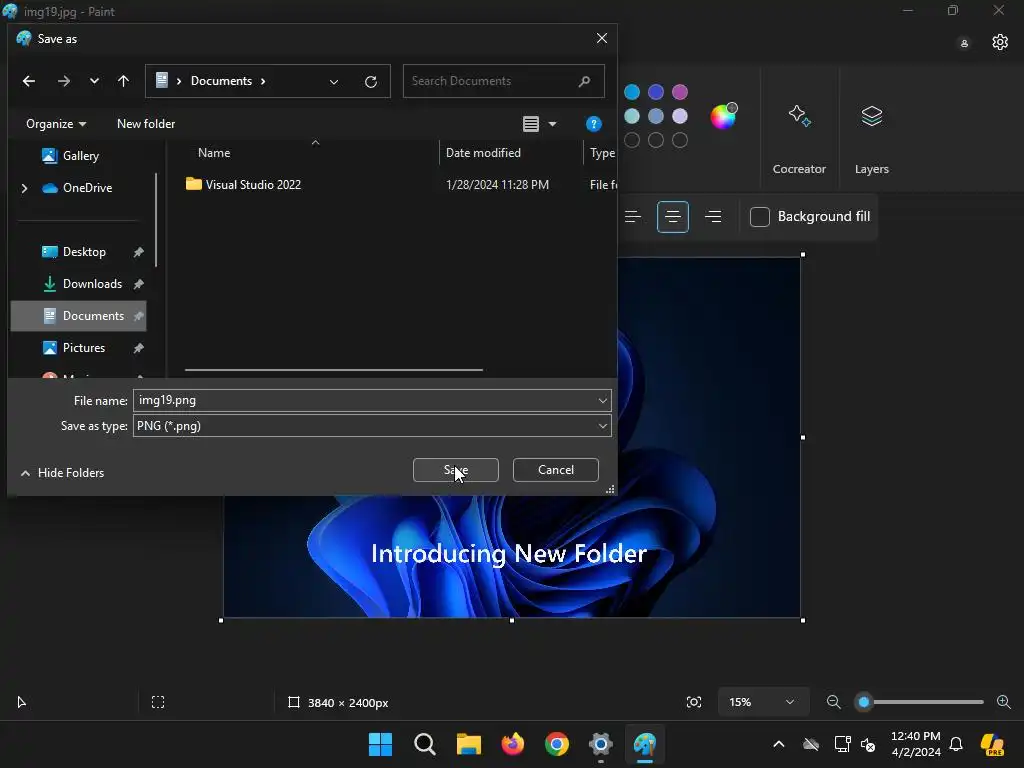This screenshot has height=768, width=1024.
Task: Open the 15% zoom level dropdown
Action: (x=762, y=702)
